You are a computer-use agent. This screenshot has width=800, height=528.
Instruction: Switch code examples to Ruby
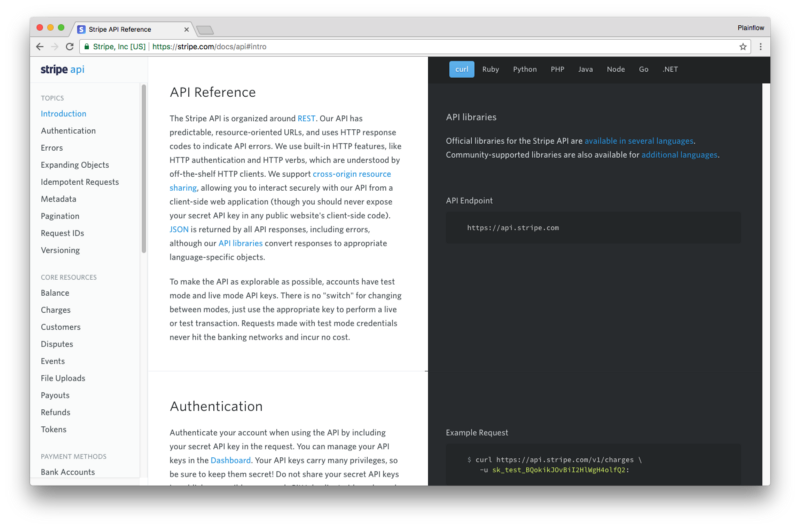coord(490,69)
